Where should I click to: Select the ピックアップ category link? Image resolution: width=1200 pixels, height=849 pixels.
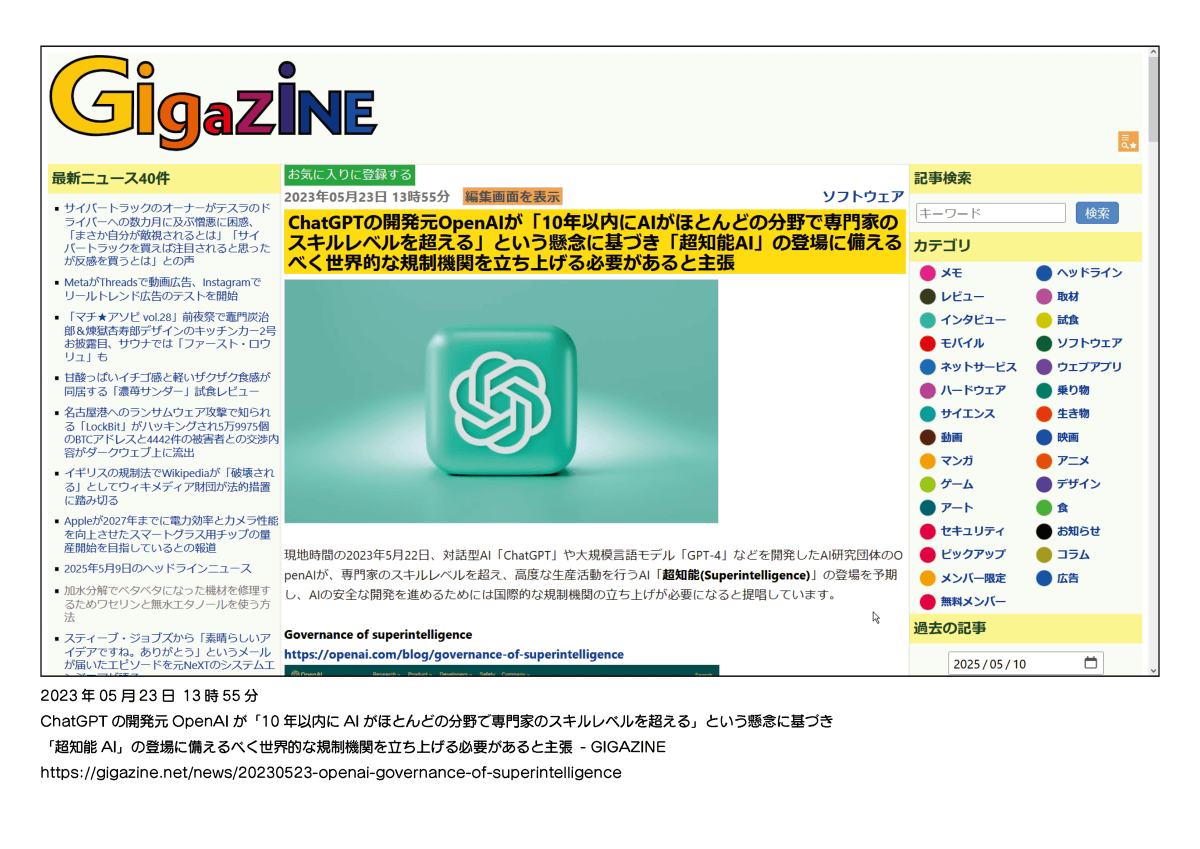click(x=973, y=554)
